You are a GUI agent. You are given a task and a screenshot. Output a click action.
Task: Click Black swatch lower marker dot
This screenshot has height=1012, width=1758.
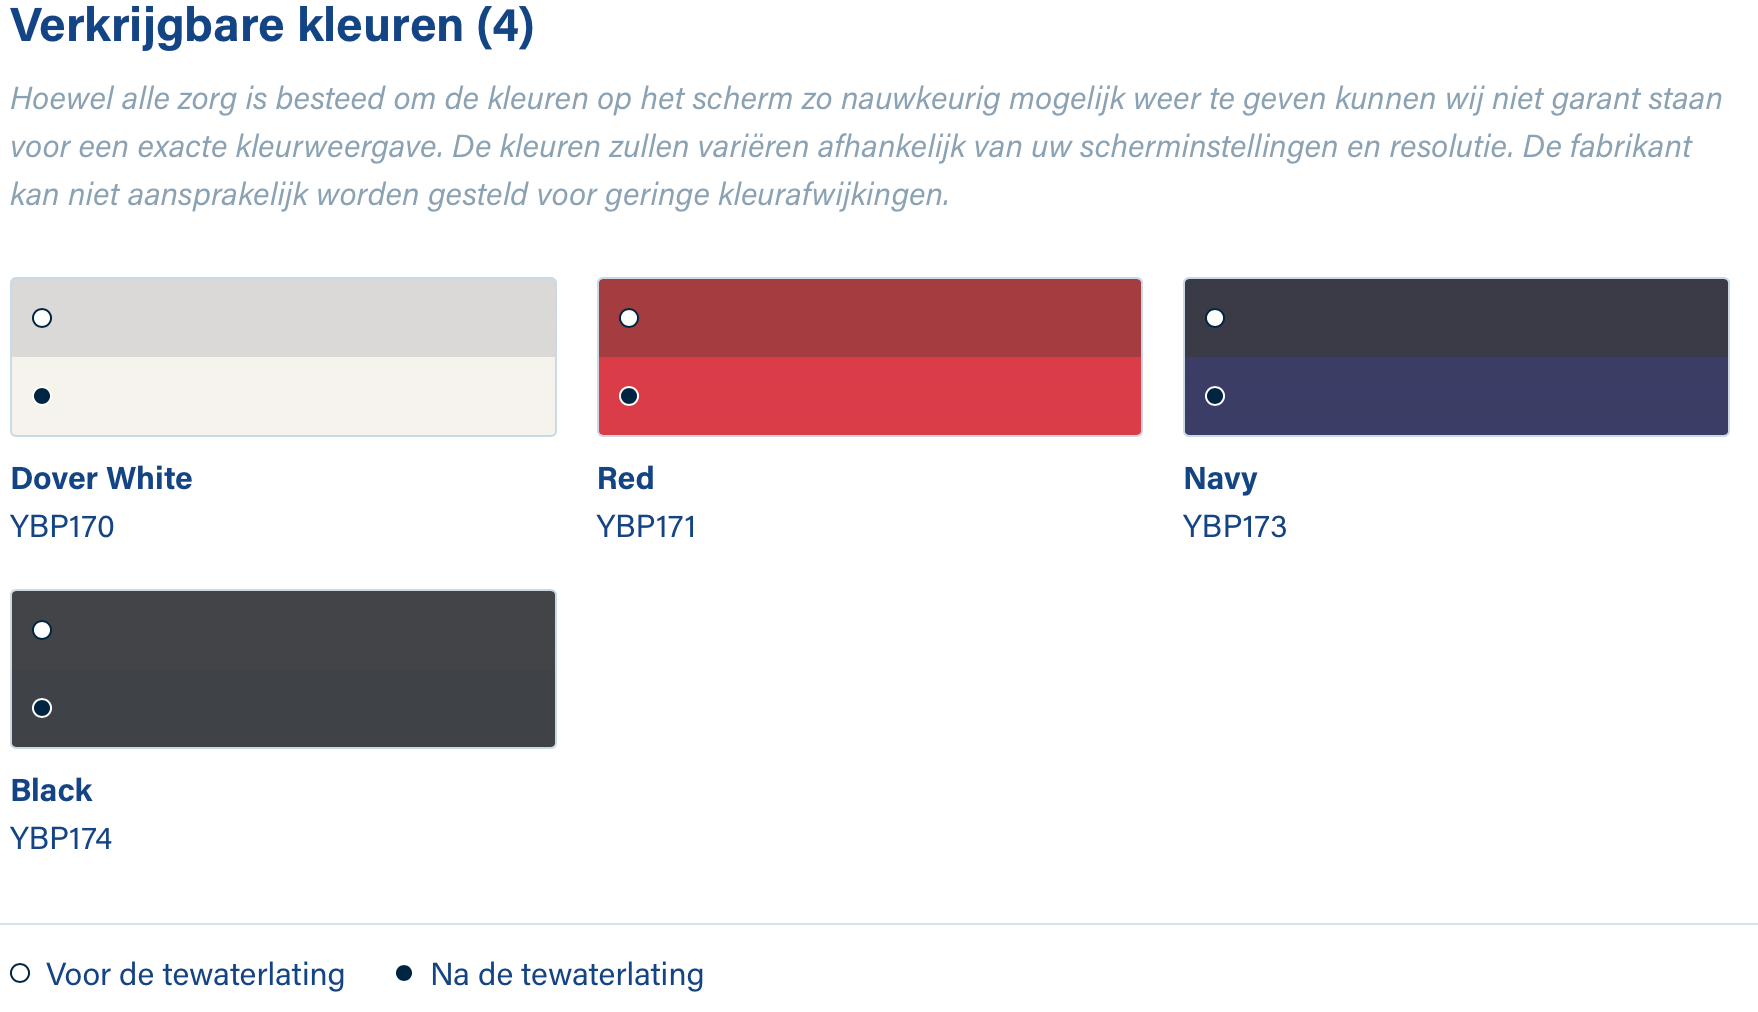coord(42,708)
